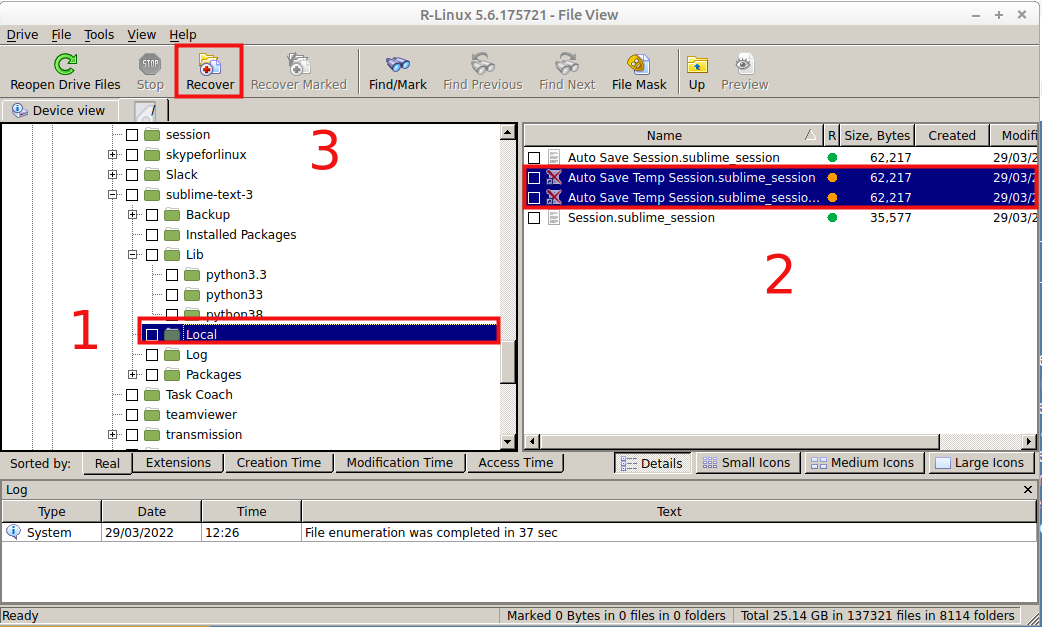Screen dimensions: 1042x627
Task: Click the Creation Time sort button
Action: (277, 462)
